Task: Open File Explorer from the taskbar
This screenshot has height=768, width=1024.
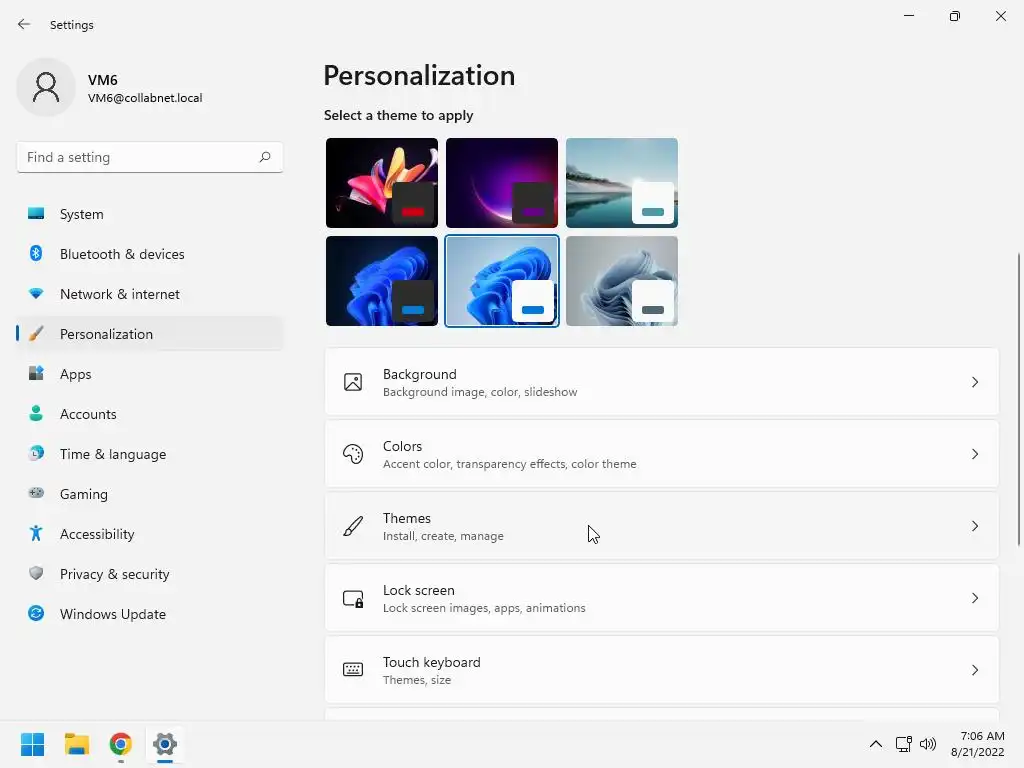Action: (x=76, y=744)
